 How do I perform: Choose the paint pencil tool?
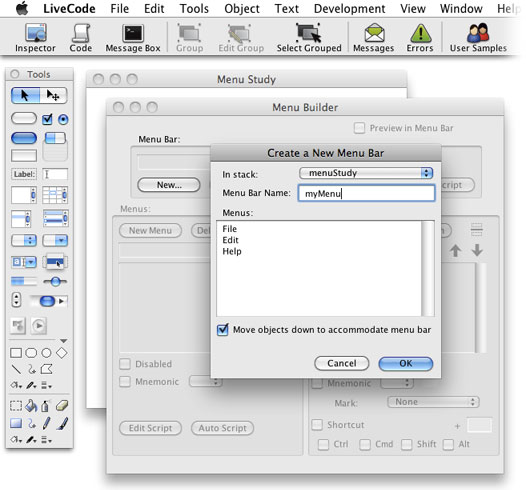(x=47, y=423)
